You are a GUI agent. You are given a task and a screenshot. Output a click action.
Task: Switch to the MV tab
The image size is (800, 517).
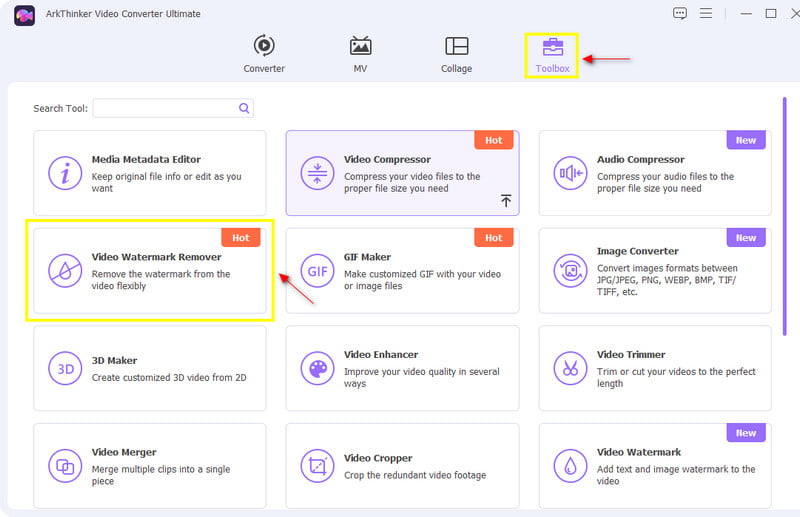click(x=360, y=55)
